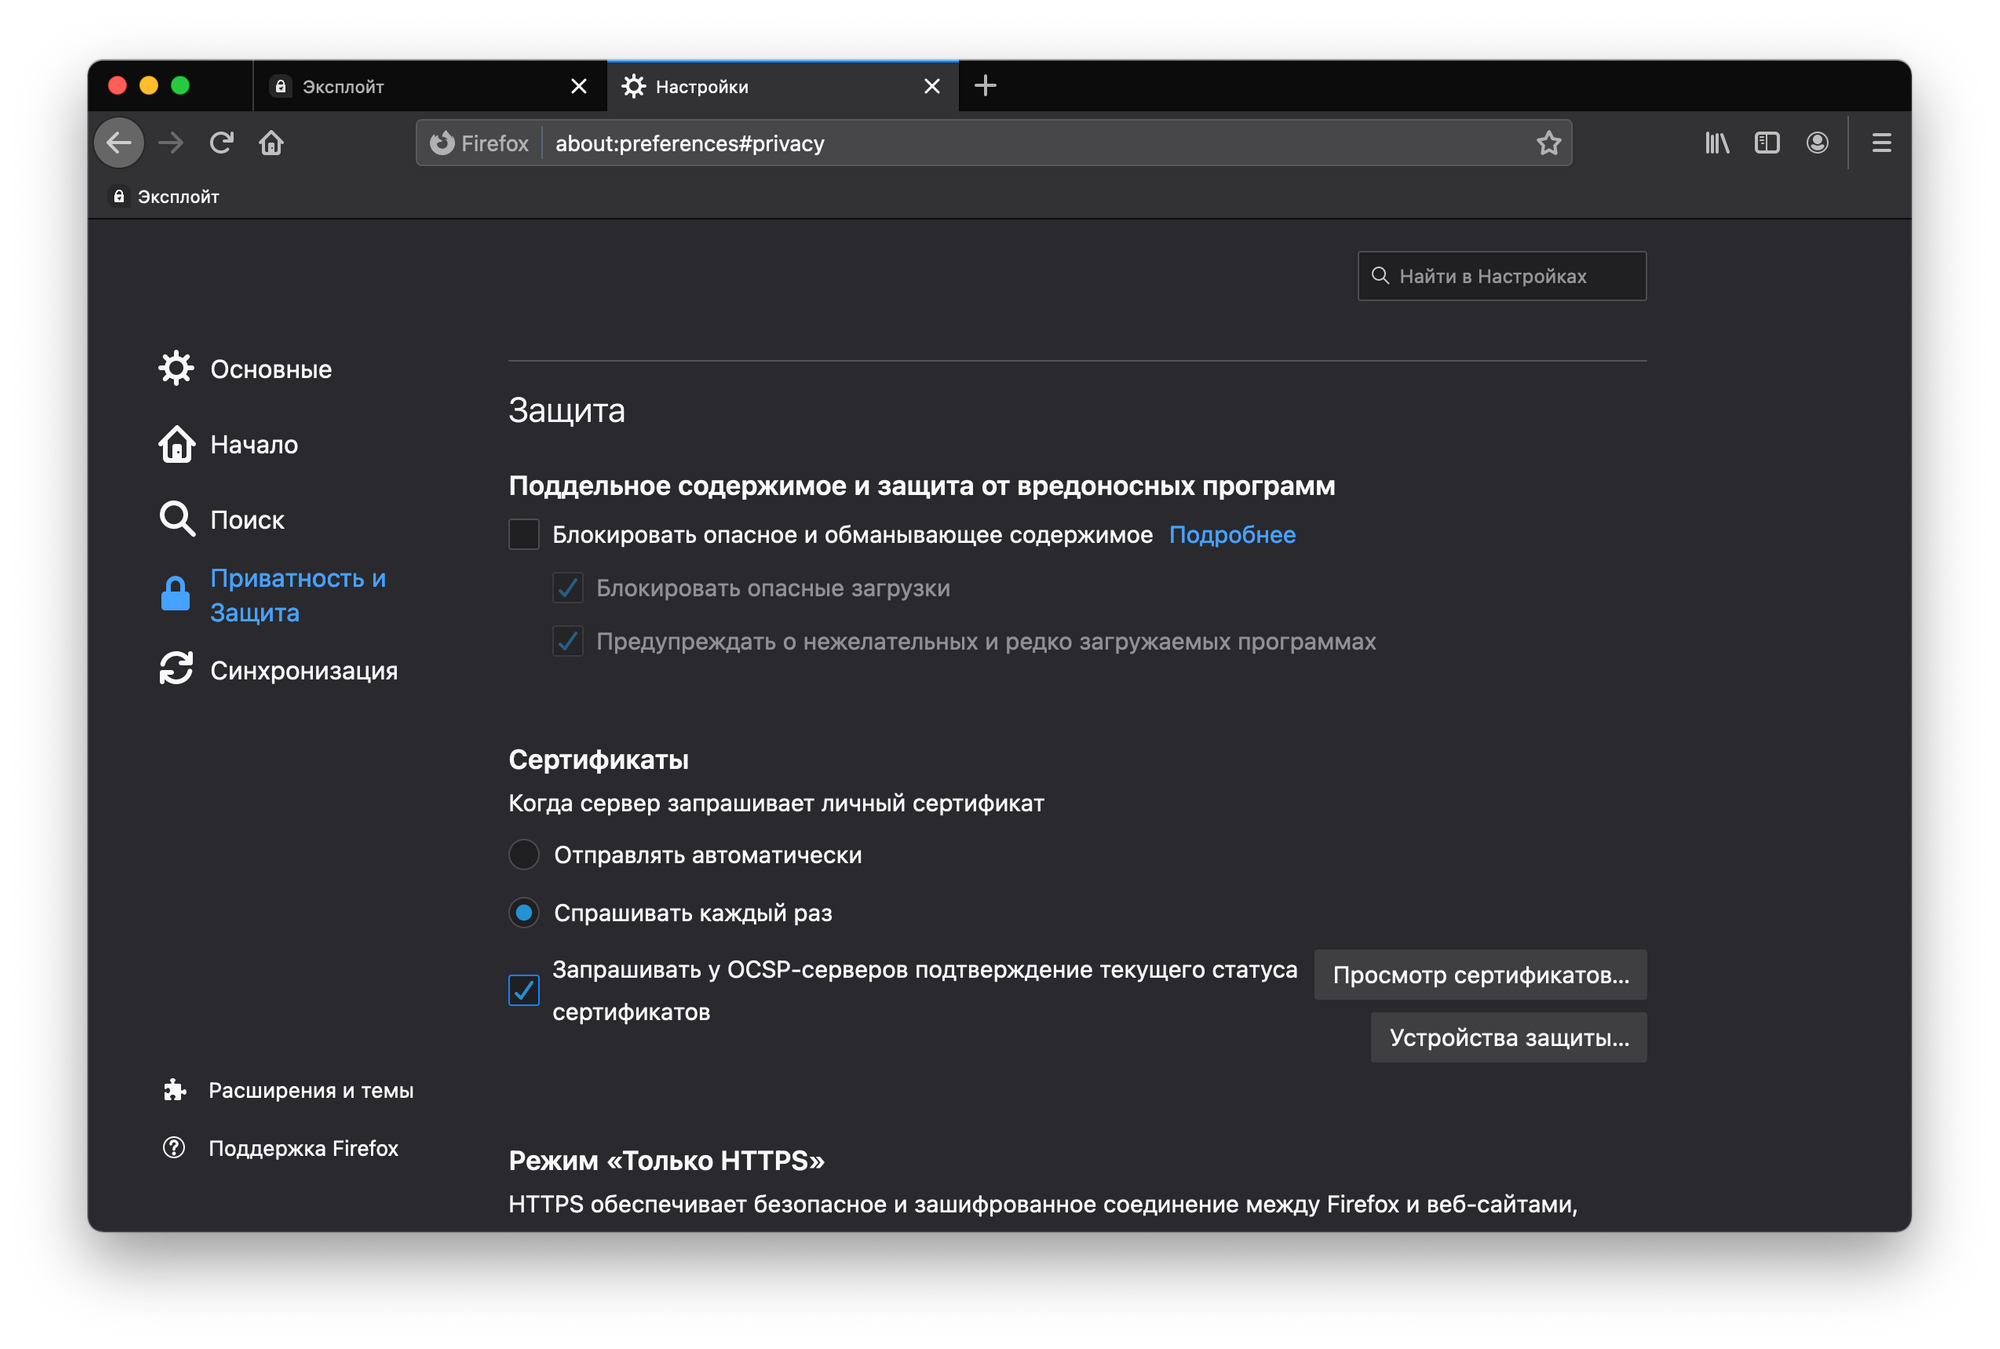
Task: Uncheck the OCSP servers query checkbox
Action: point(524,990)
